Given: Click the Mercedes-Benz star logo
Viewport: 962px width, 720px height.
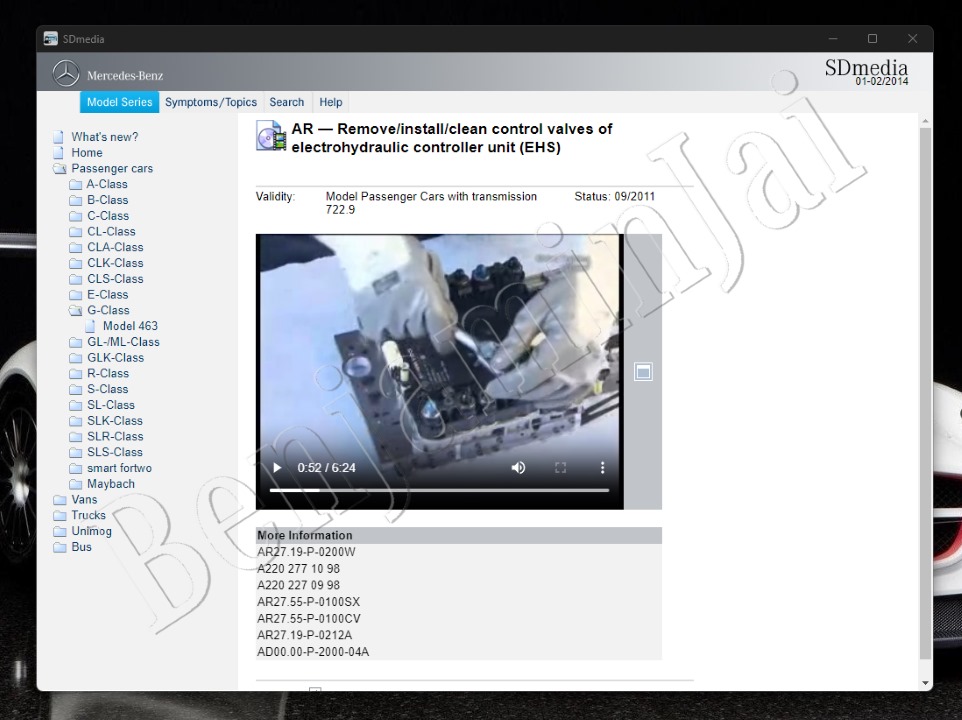Looking at the screenshot, I should click(66, 74).
